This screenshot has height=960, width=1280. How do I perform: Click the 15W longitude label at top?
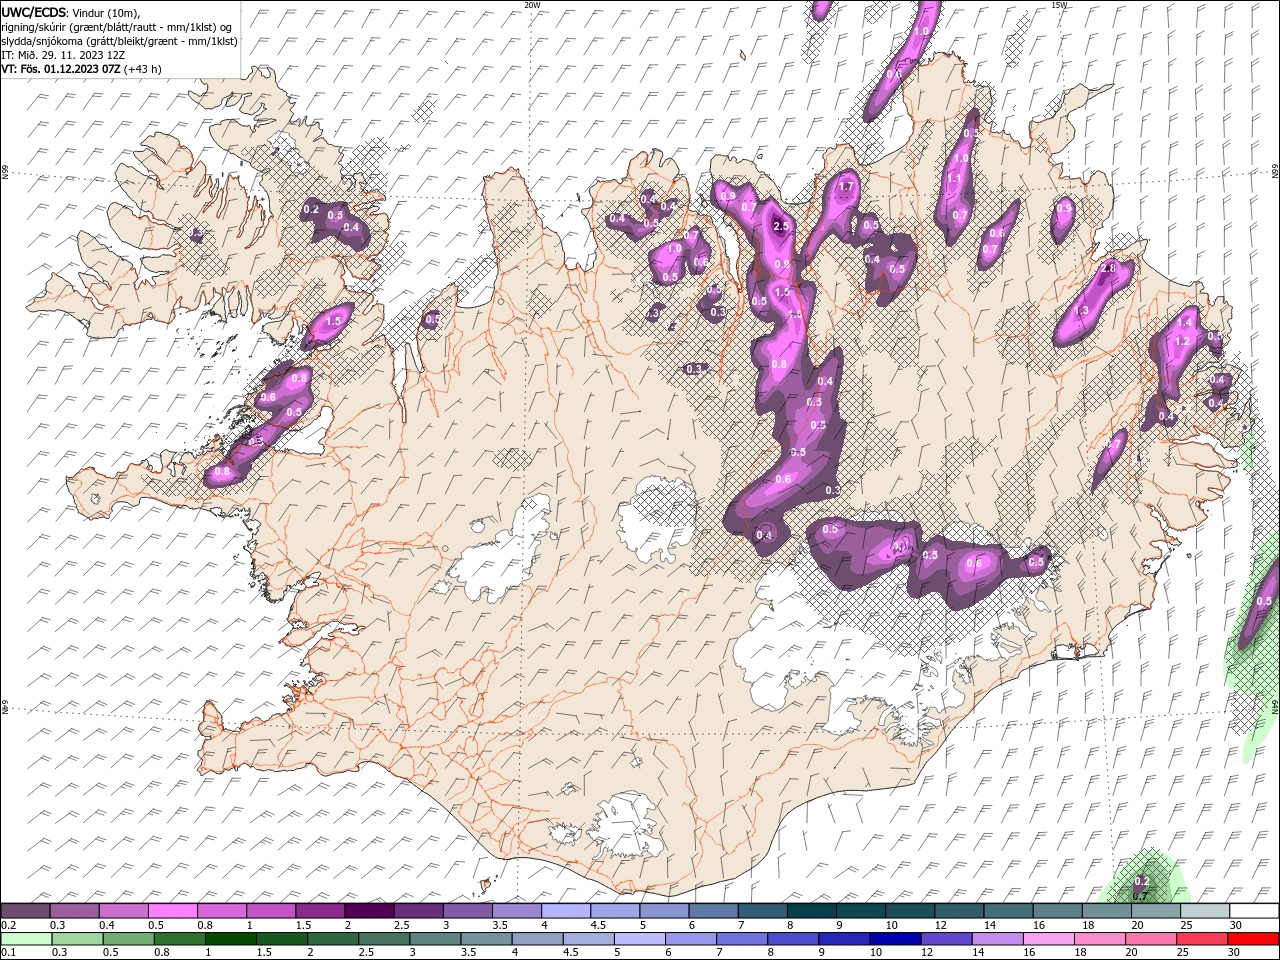click(x=1059, y=5)
